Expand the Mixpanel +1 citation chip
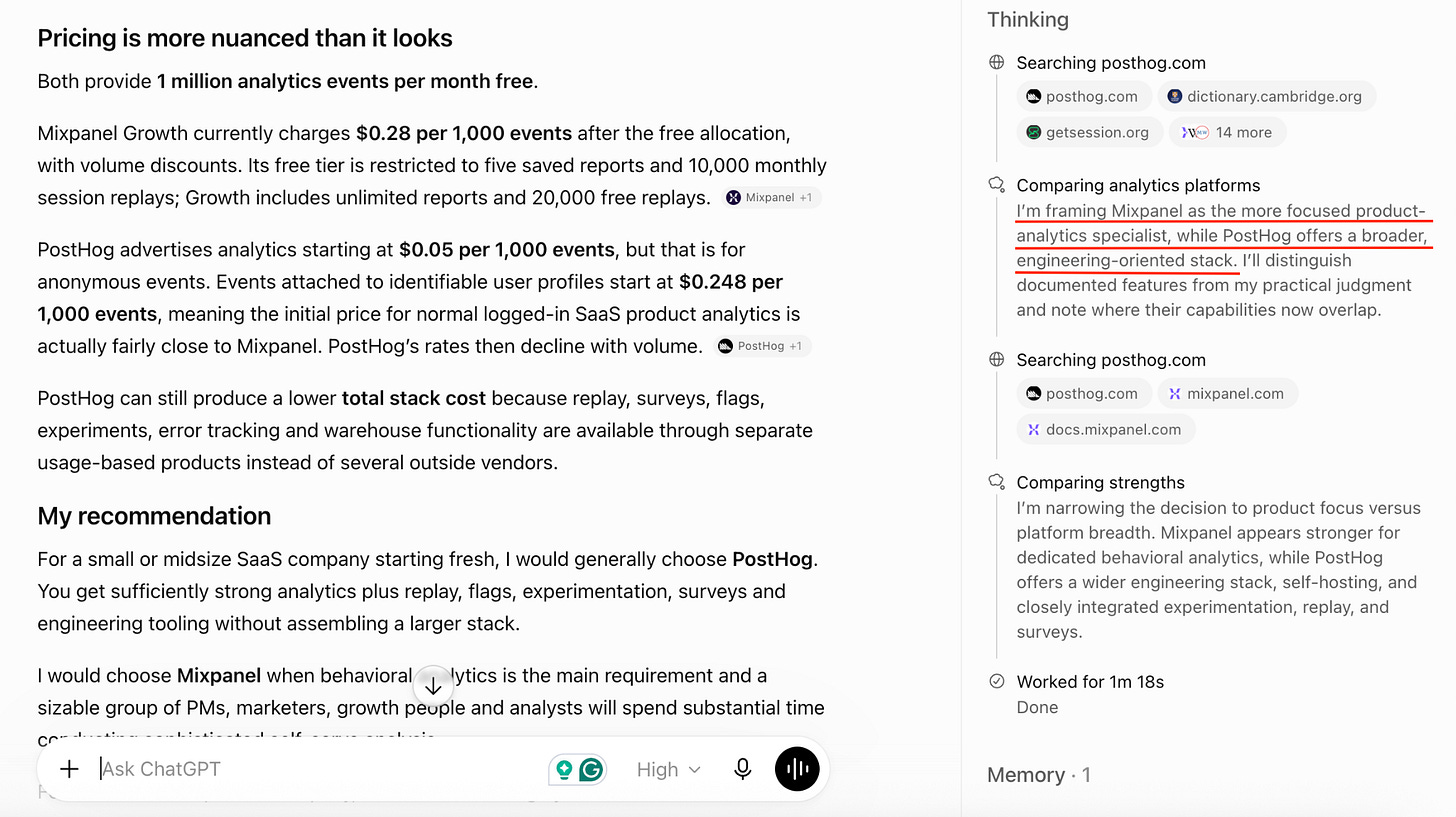 773,197
